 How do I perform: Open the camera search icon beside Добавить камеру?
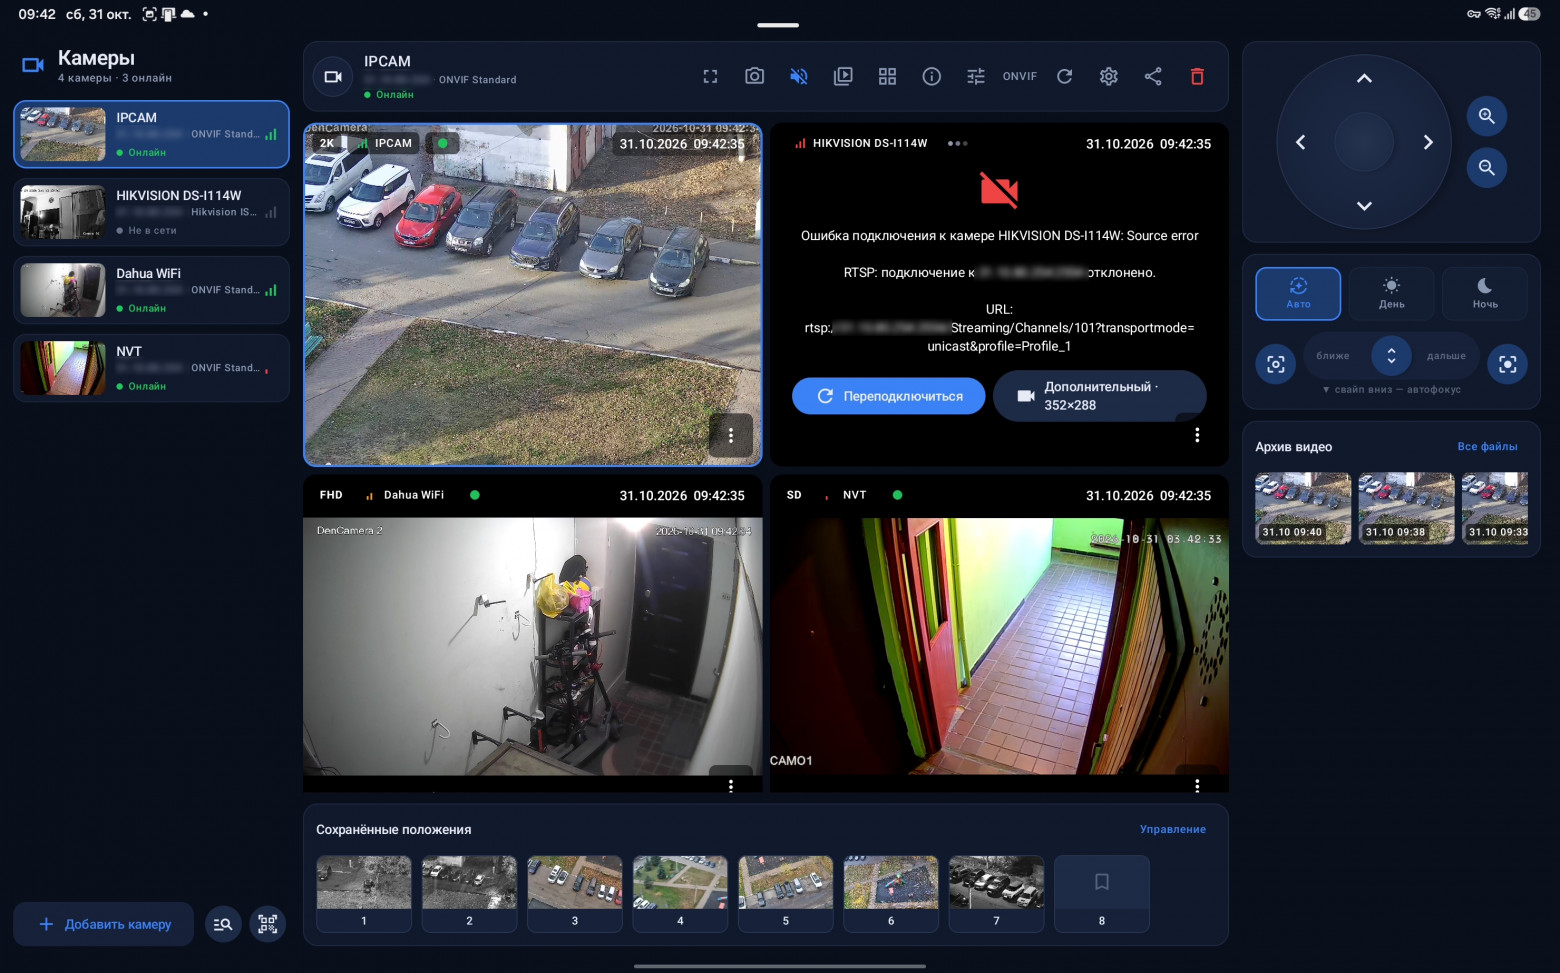tap(223, 924)
